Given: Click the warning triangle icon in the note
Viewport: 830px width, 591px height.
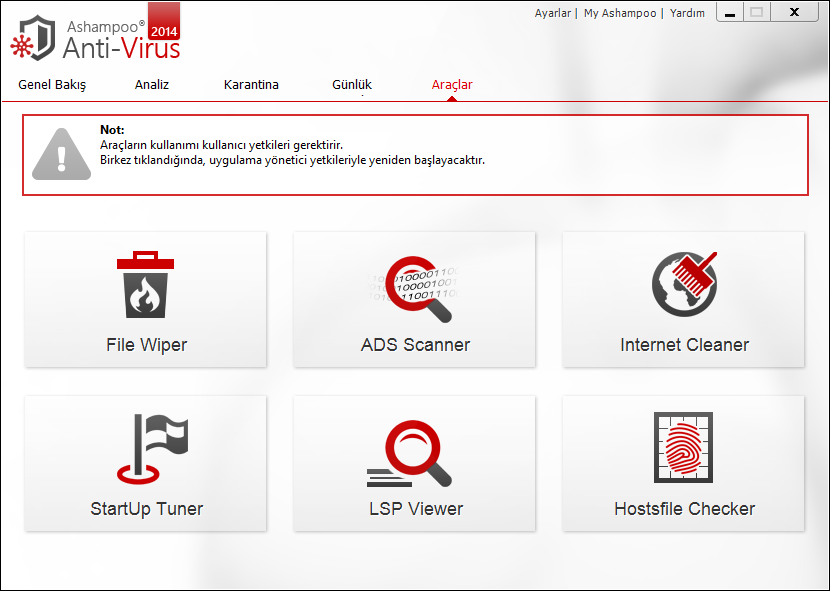Looking at the screenshot, I should click(x=61, y=154).
